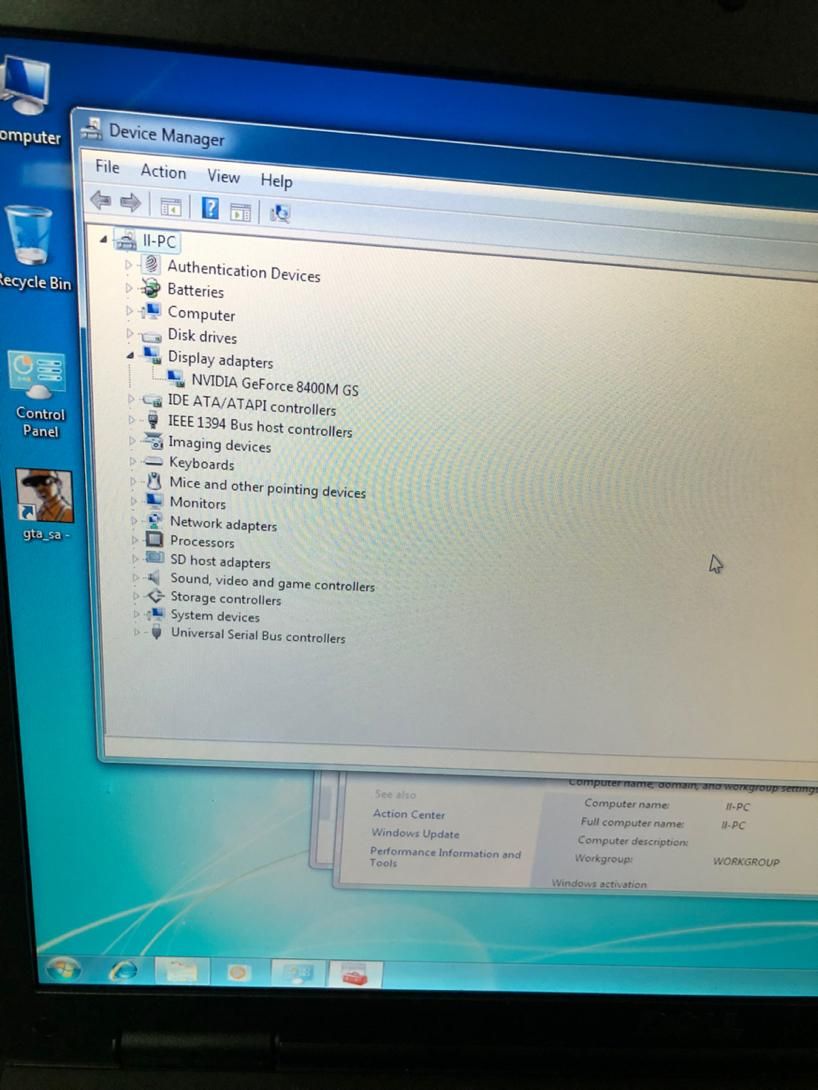Open Windows Explorer folder on taskbar
Screen dimensions: 818x1090
point(181,970)
